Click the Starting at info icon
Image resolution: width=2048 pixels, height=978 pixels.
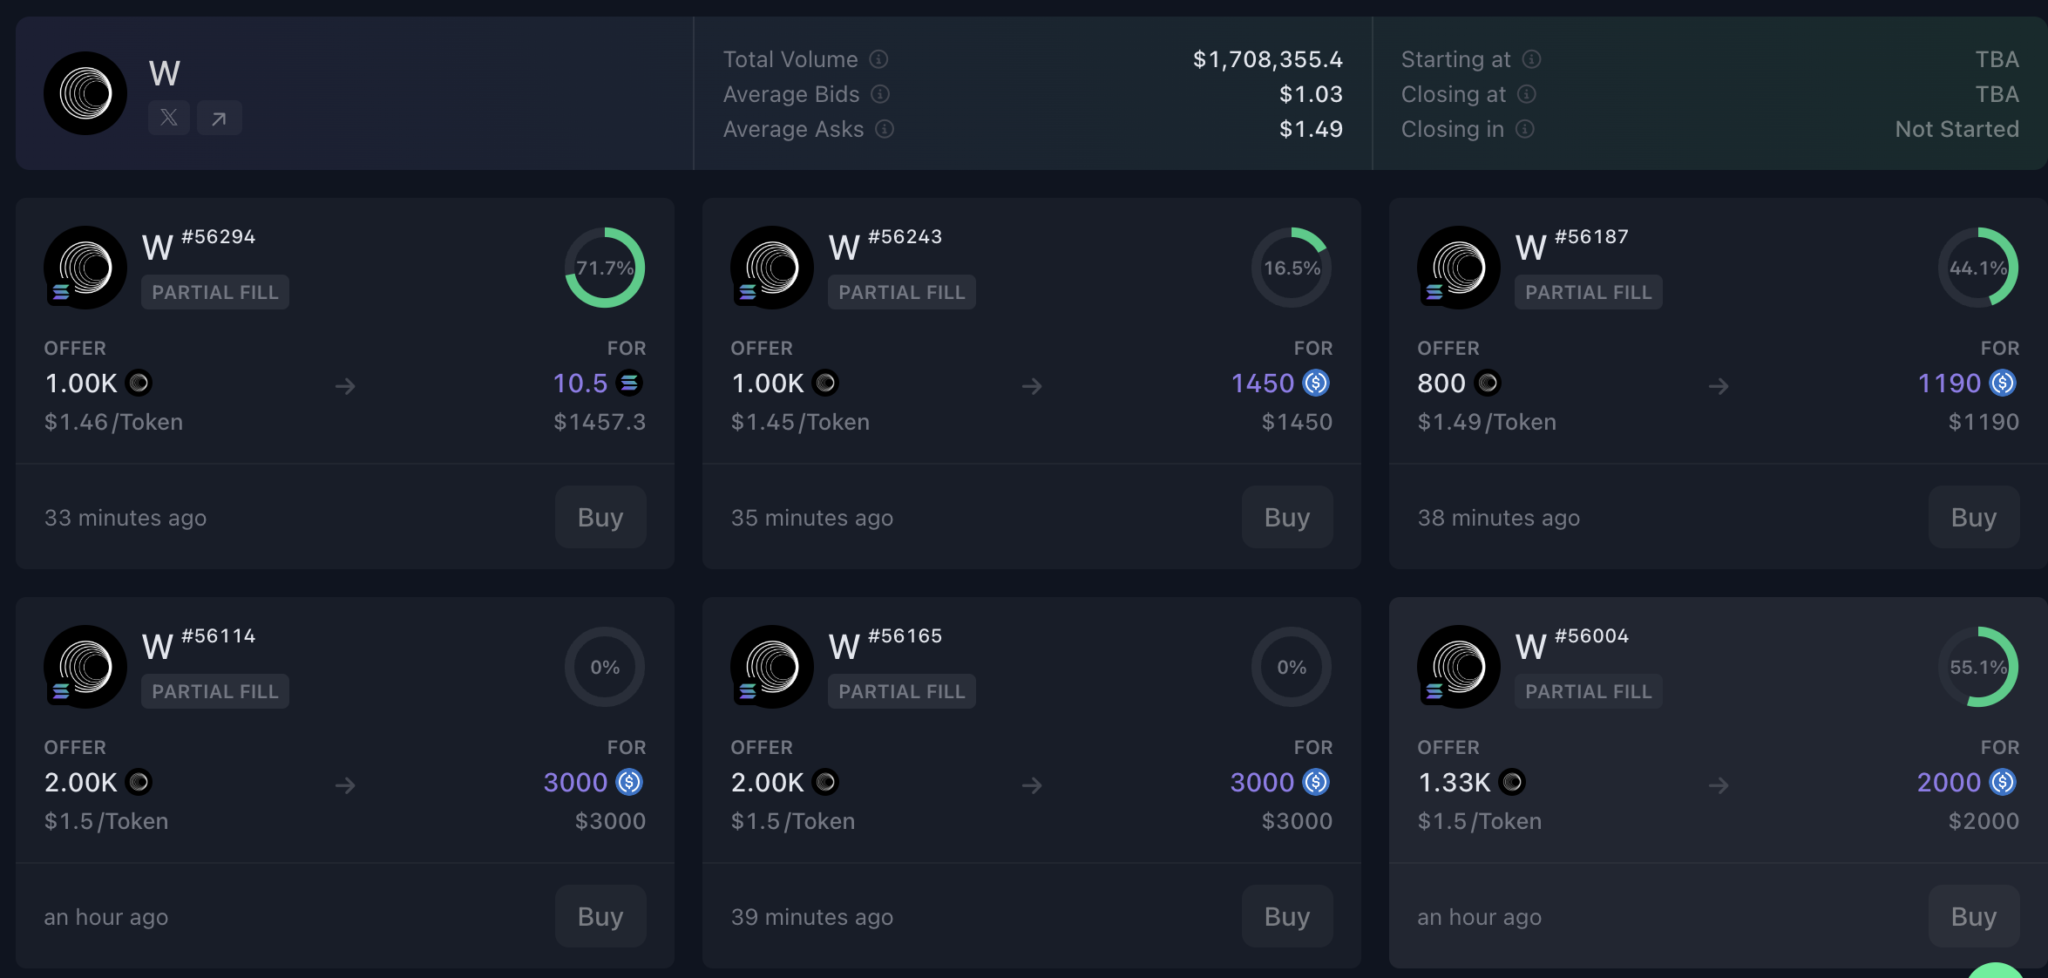point(1531,59)
